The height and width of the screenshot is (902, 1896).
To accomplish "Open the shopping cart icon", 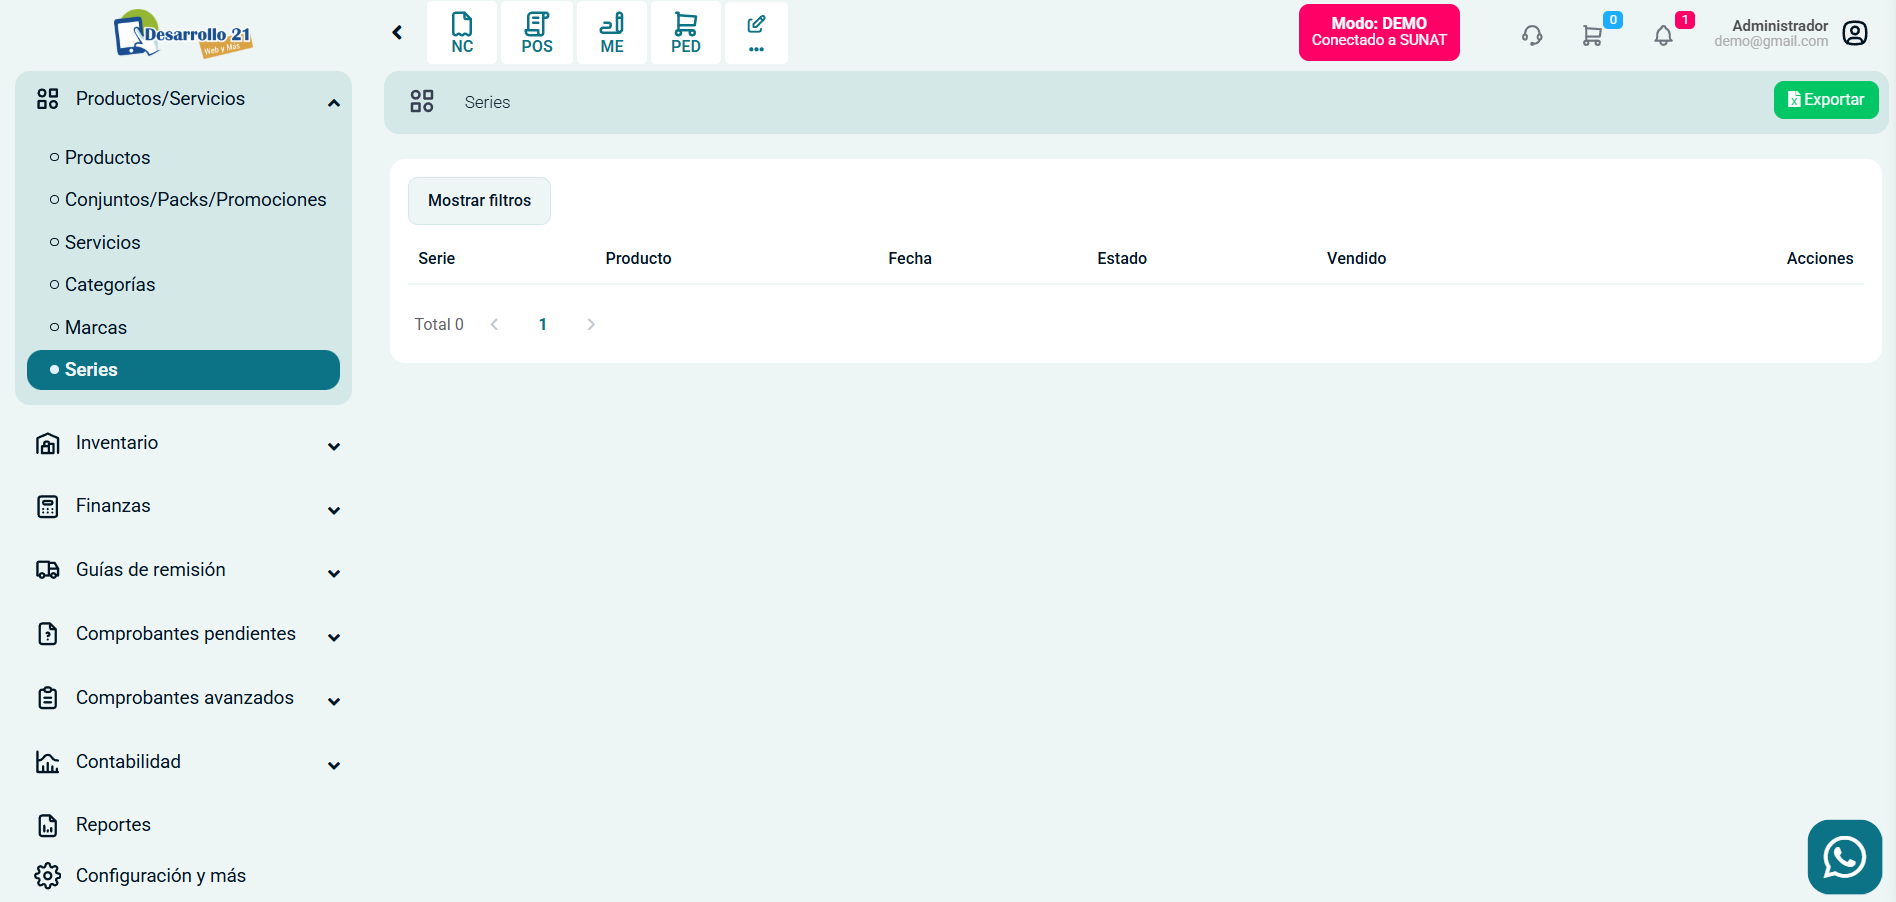I will (1592, 36).
